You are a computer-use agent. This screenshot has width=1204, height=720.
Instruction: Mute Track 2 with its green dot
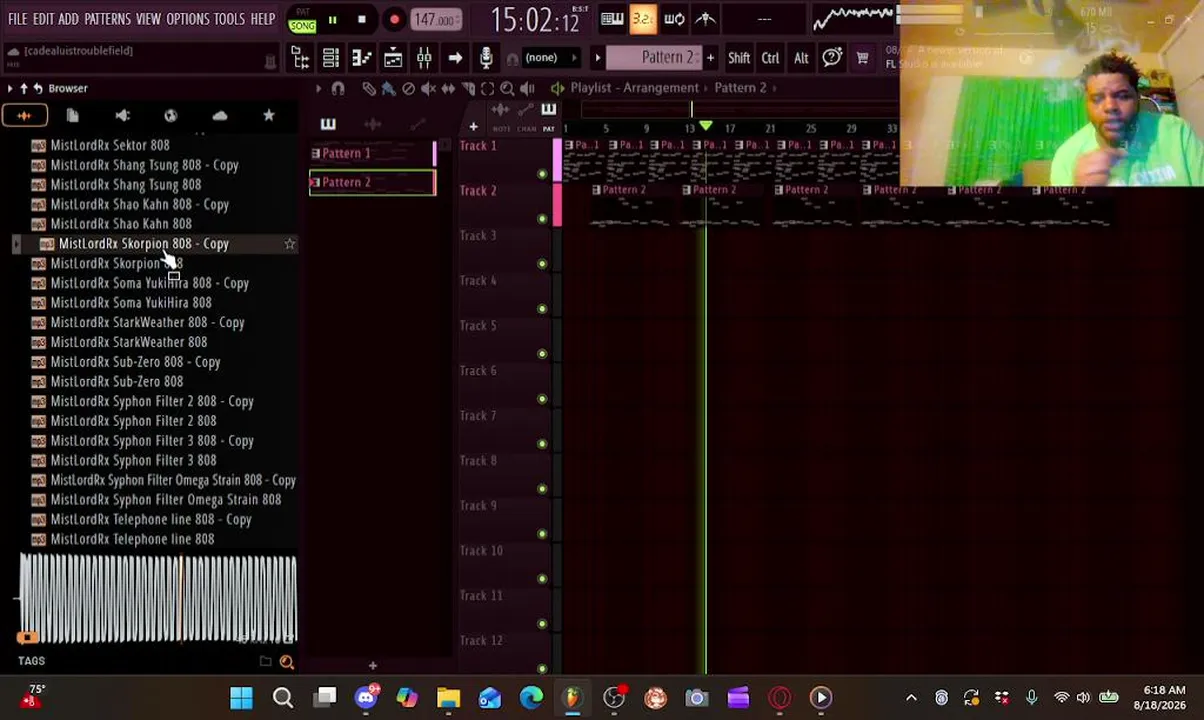[x=542, y=219]
